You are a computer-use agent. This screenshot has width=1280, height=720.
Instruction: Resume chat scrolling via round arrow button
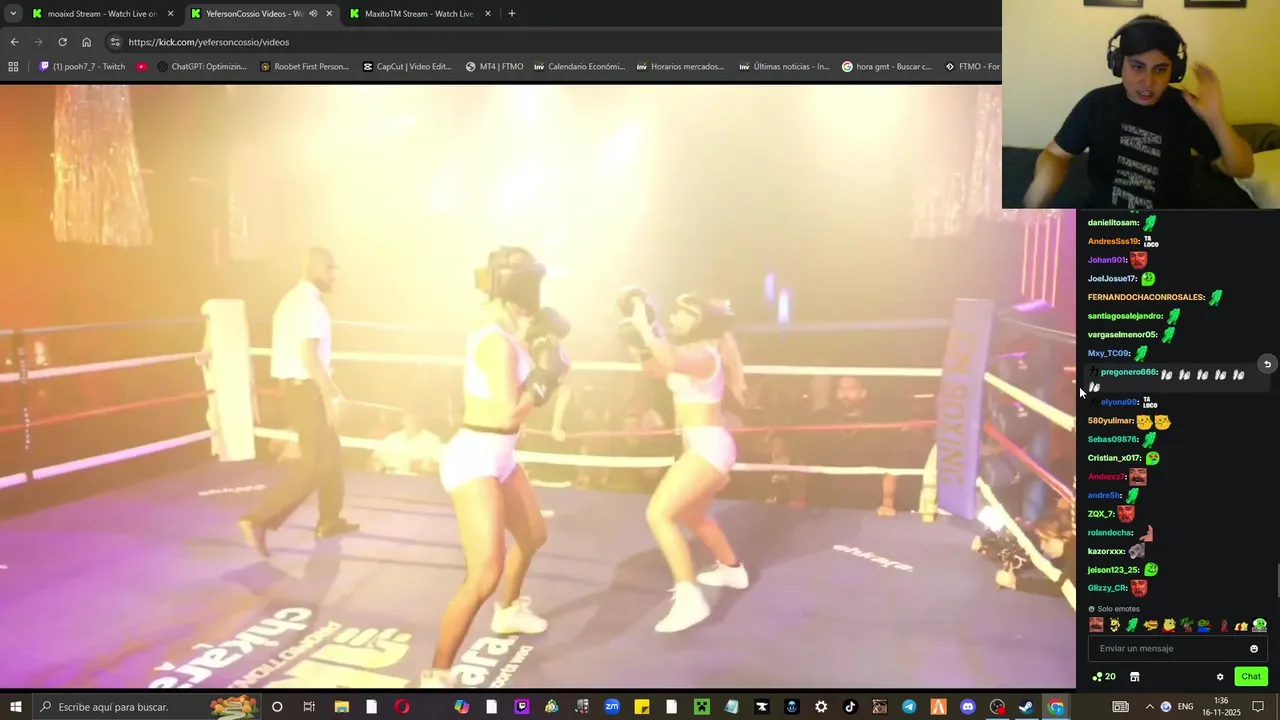pyautogui.click(x=1267, y=364)
